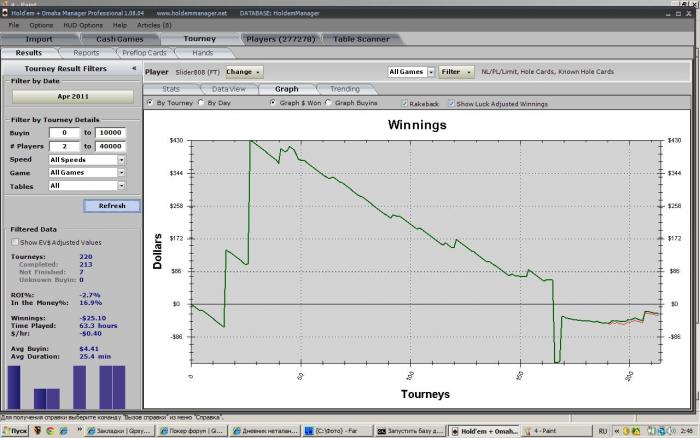700x438 pixels.
Task: Switch to the Запустить базу taskbar item
Action: point(410,431)
